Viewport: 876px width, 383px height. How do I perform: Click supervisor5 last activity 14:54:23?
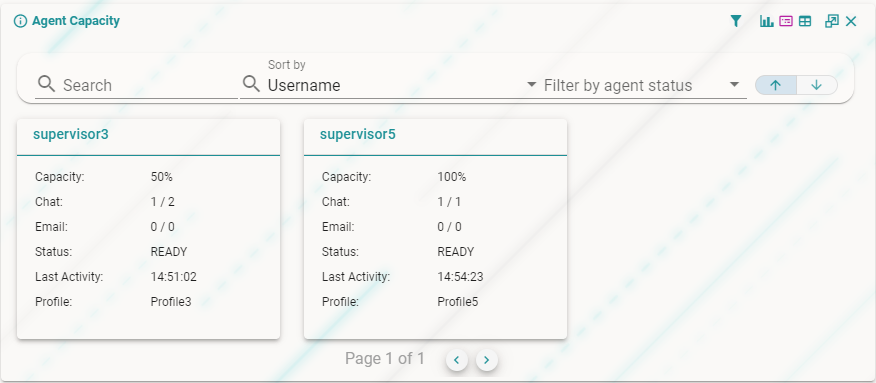[x=460, y=277]
